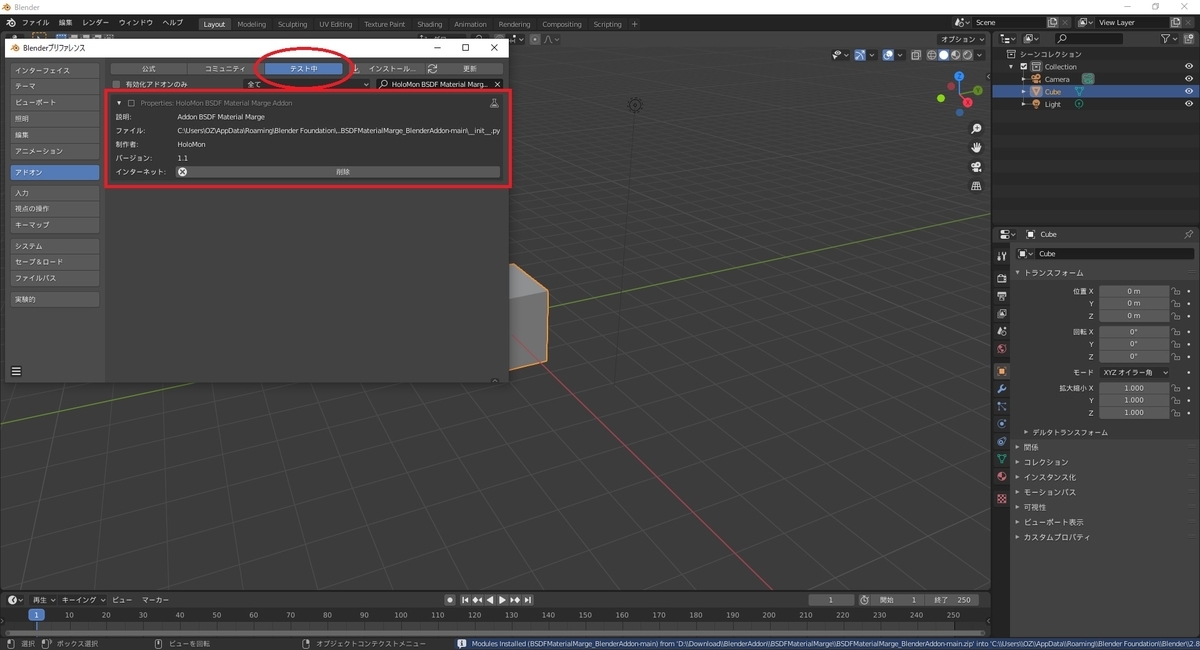Viewport: 1200px width, 650px height.
Task: Click the current frame field in timeline
Action: coord(832,600)
